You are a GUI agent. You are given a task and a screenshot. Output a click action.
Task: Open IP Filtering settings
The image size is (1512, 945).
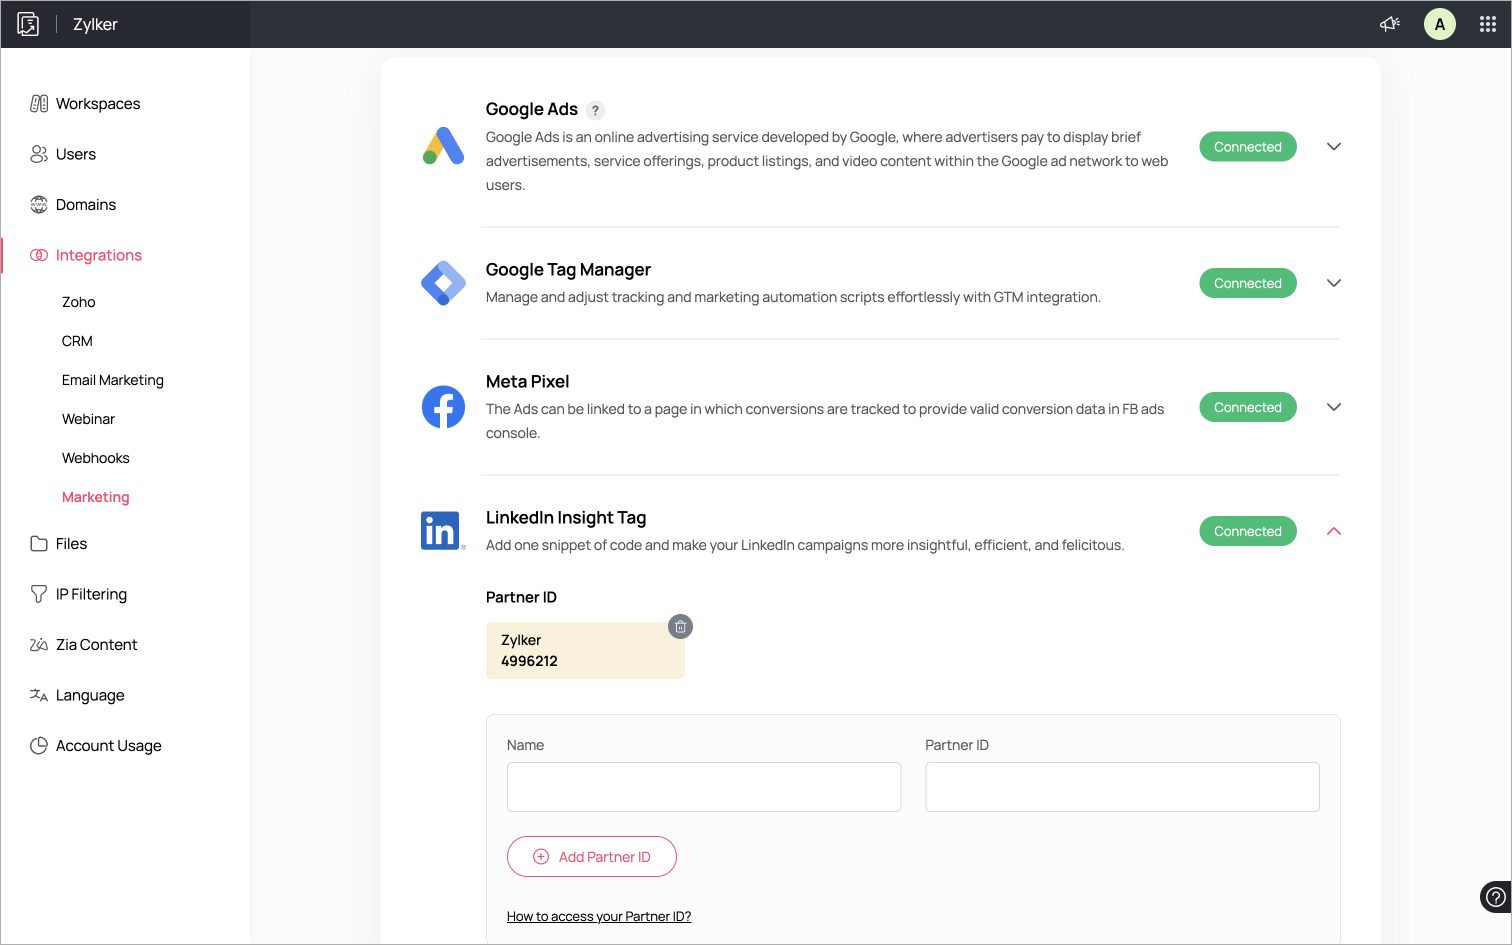[91, 594]
